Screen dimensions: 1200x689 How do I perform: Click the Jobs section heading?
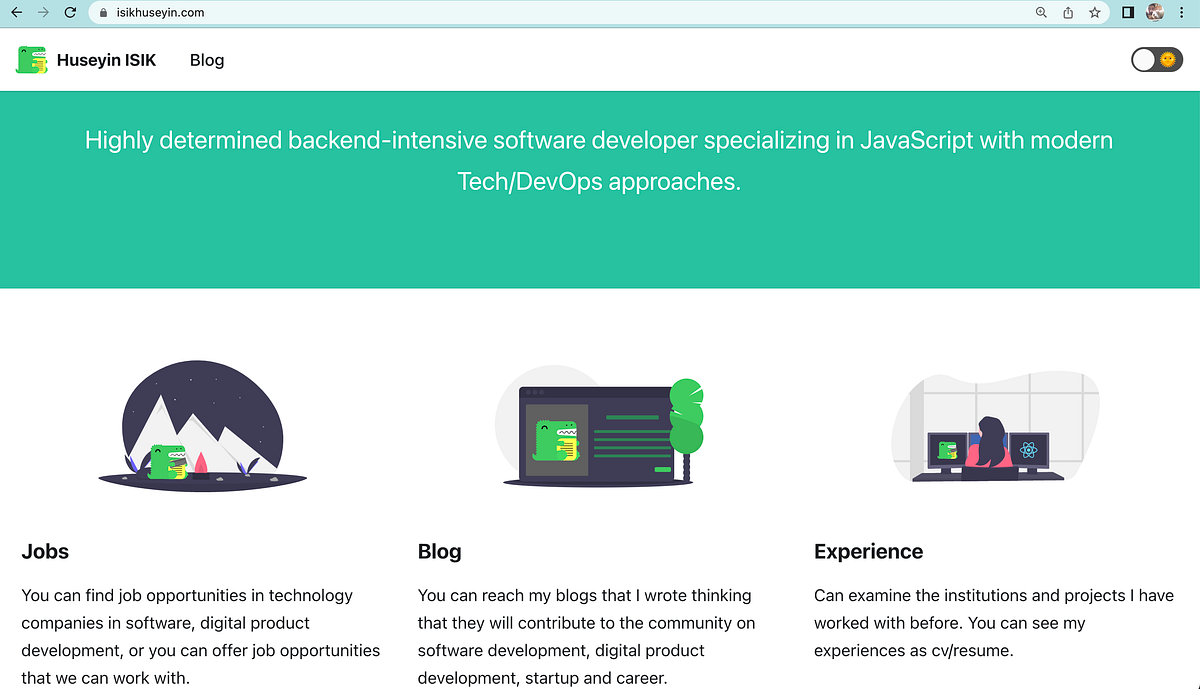click(45, 551)
